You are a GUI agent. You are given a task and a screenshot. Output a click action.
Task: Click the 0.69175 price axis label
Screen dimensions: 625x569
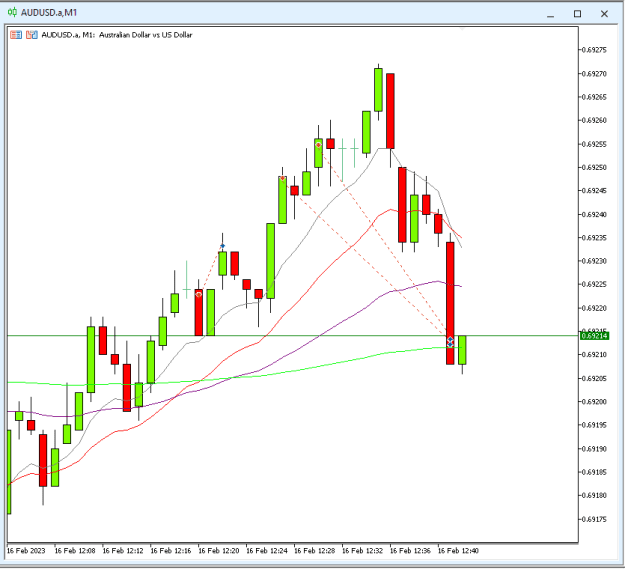[x=594, y=519]
